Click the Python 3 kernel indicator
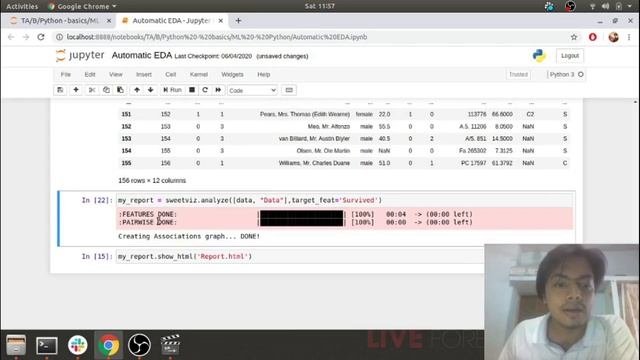The height and width of the screenshot is (360, 640). 567,74
